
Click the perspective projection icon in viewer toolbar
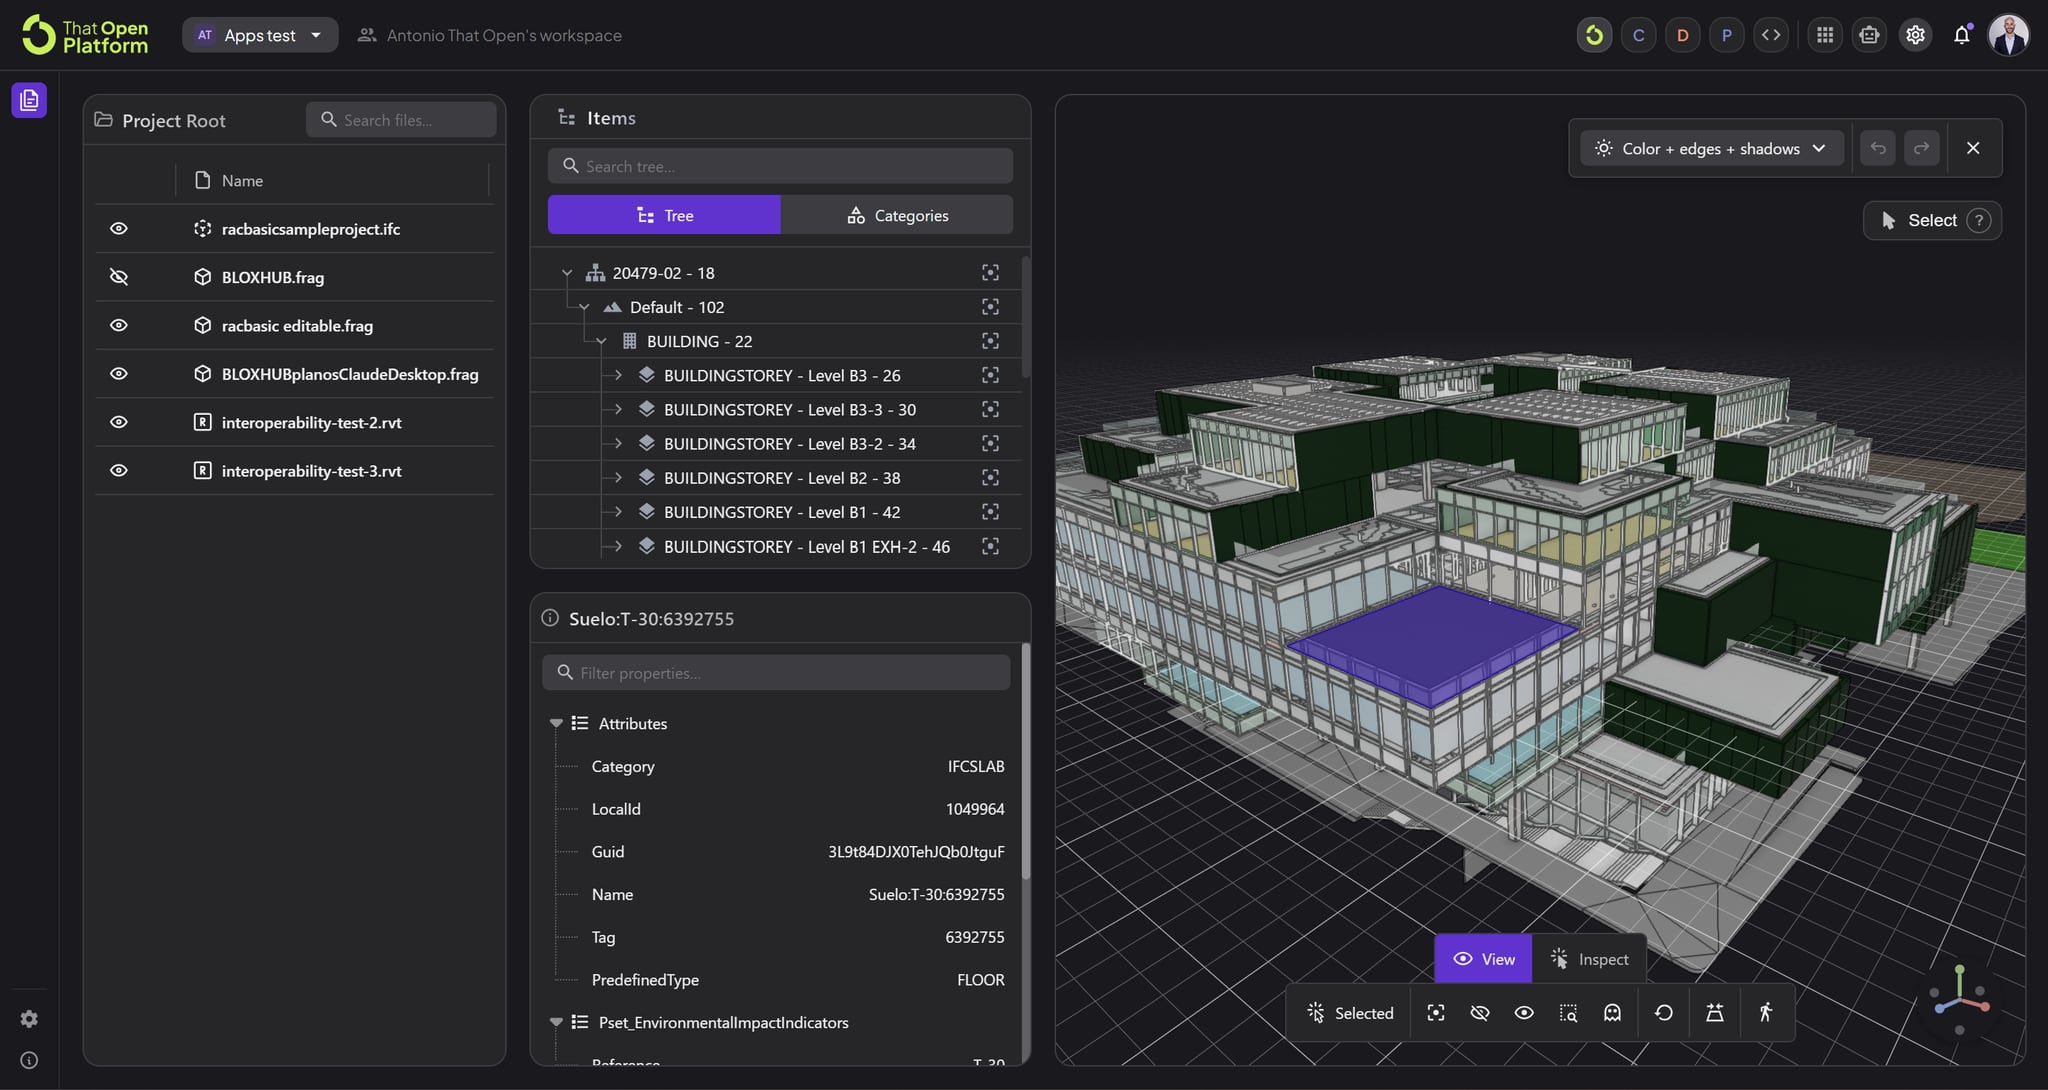point(1715,1013)
